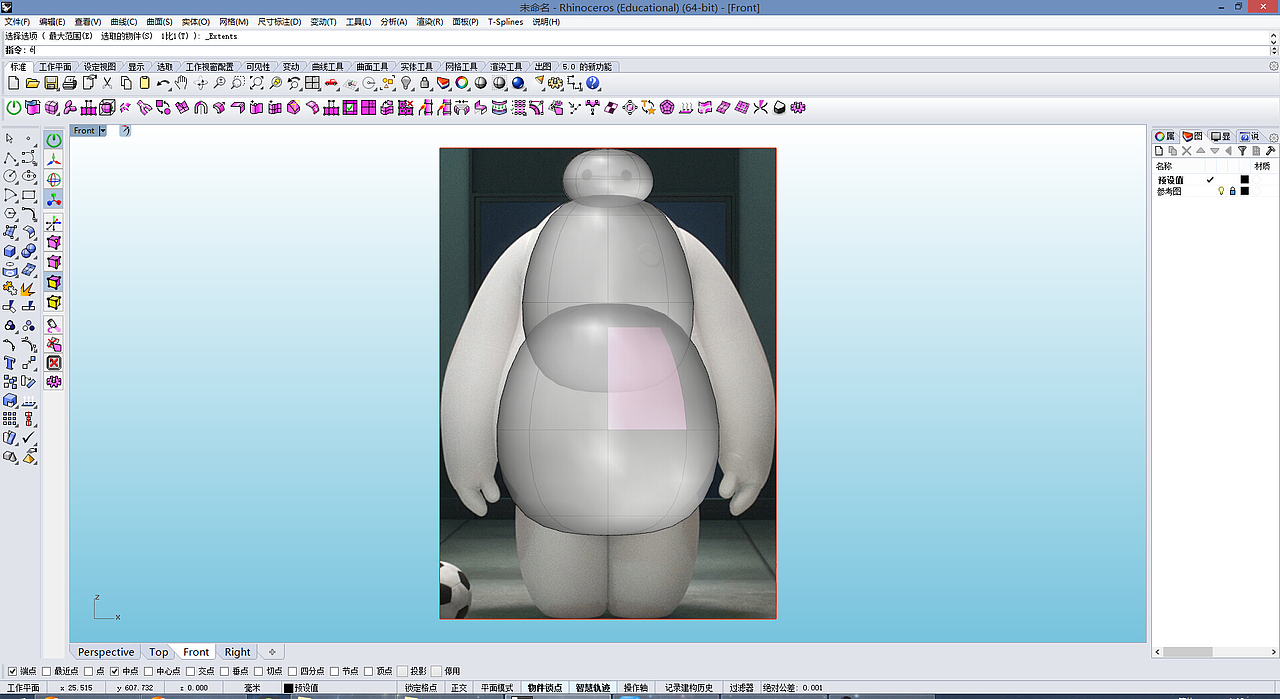Select the four-viewport layout icon
The height and width of the screenshot is (699, 1280).
313,83
